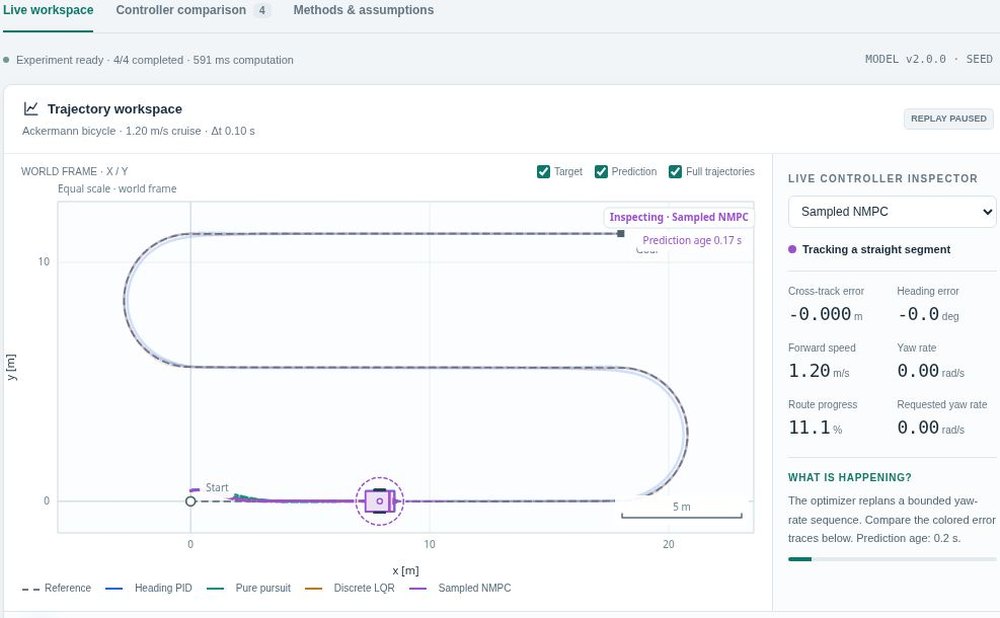Click the REPLAY PAUSED button
Viewport: 1000px width, 618px height.
pos(948,119)
